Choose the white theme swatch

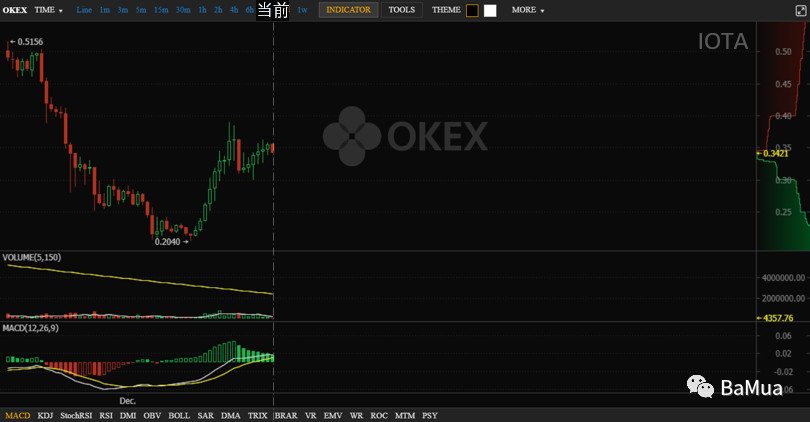point(490,10)
